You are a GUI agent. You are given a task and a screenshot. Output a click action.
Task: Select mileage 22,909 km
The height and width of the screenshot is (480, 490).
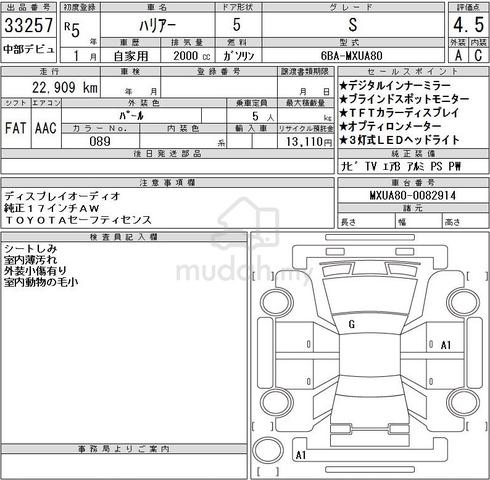click(65, 88)
